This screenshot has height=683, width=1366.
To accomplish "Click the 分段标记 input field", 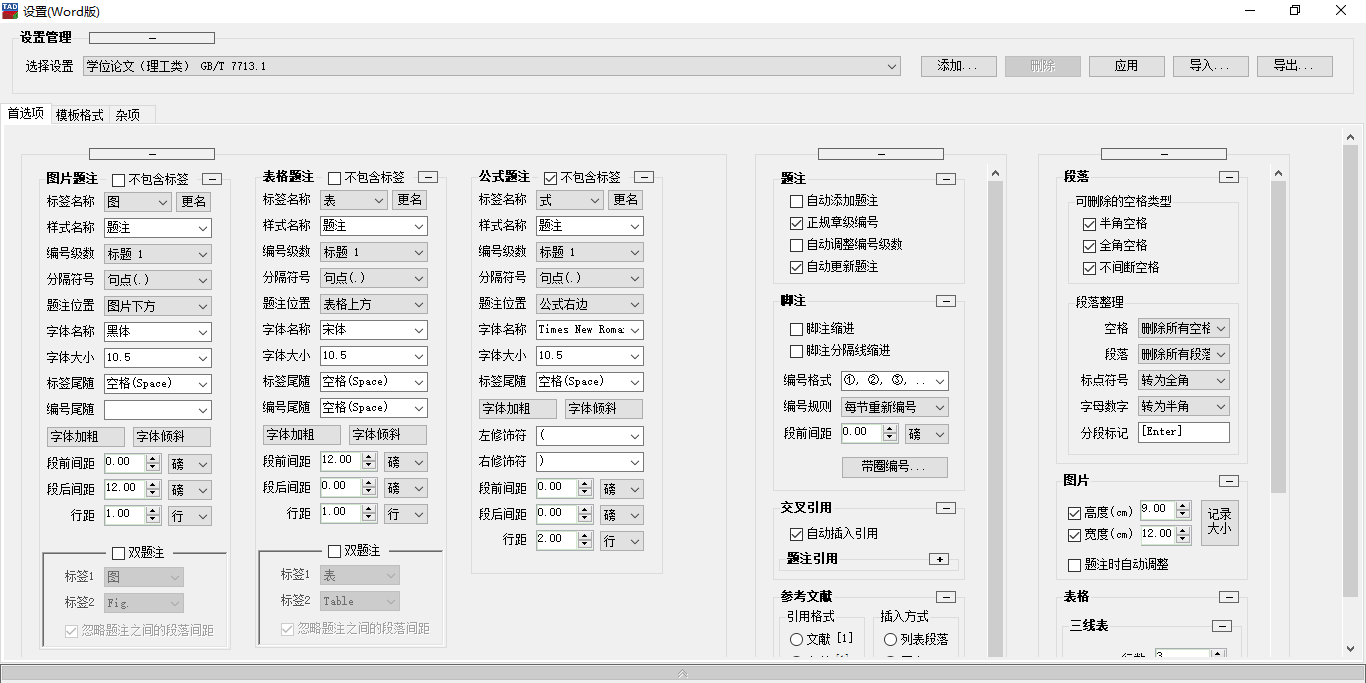I will pyautogui.click(x=1183, y=432).
